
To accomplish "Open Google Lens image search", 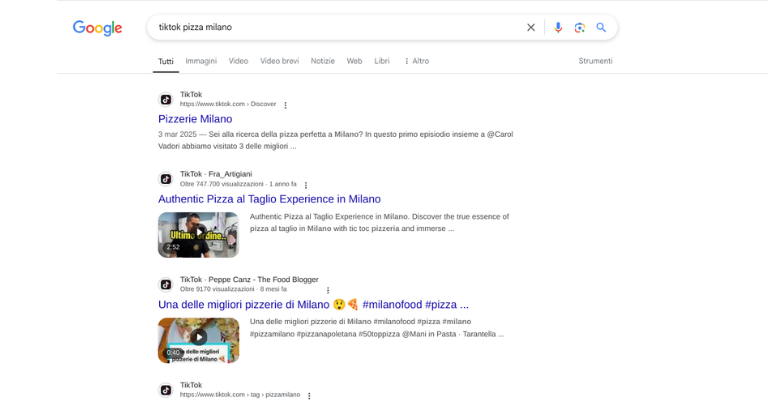I will click(579, 28).
